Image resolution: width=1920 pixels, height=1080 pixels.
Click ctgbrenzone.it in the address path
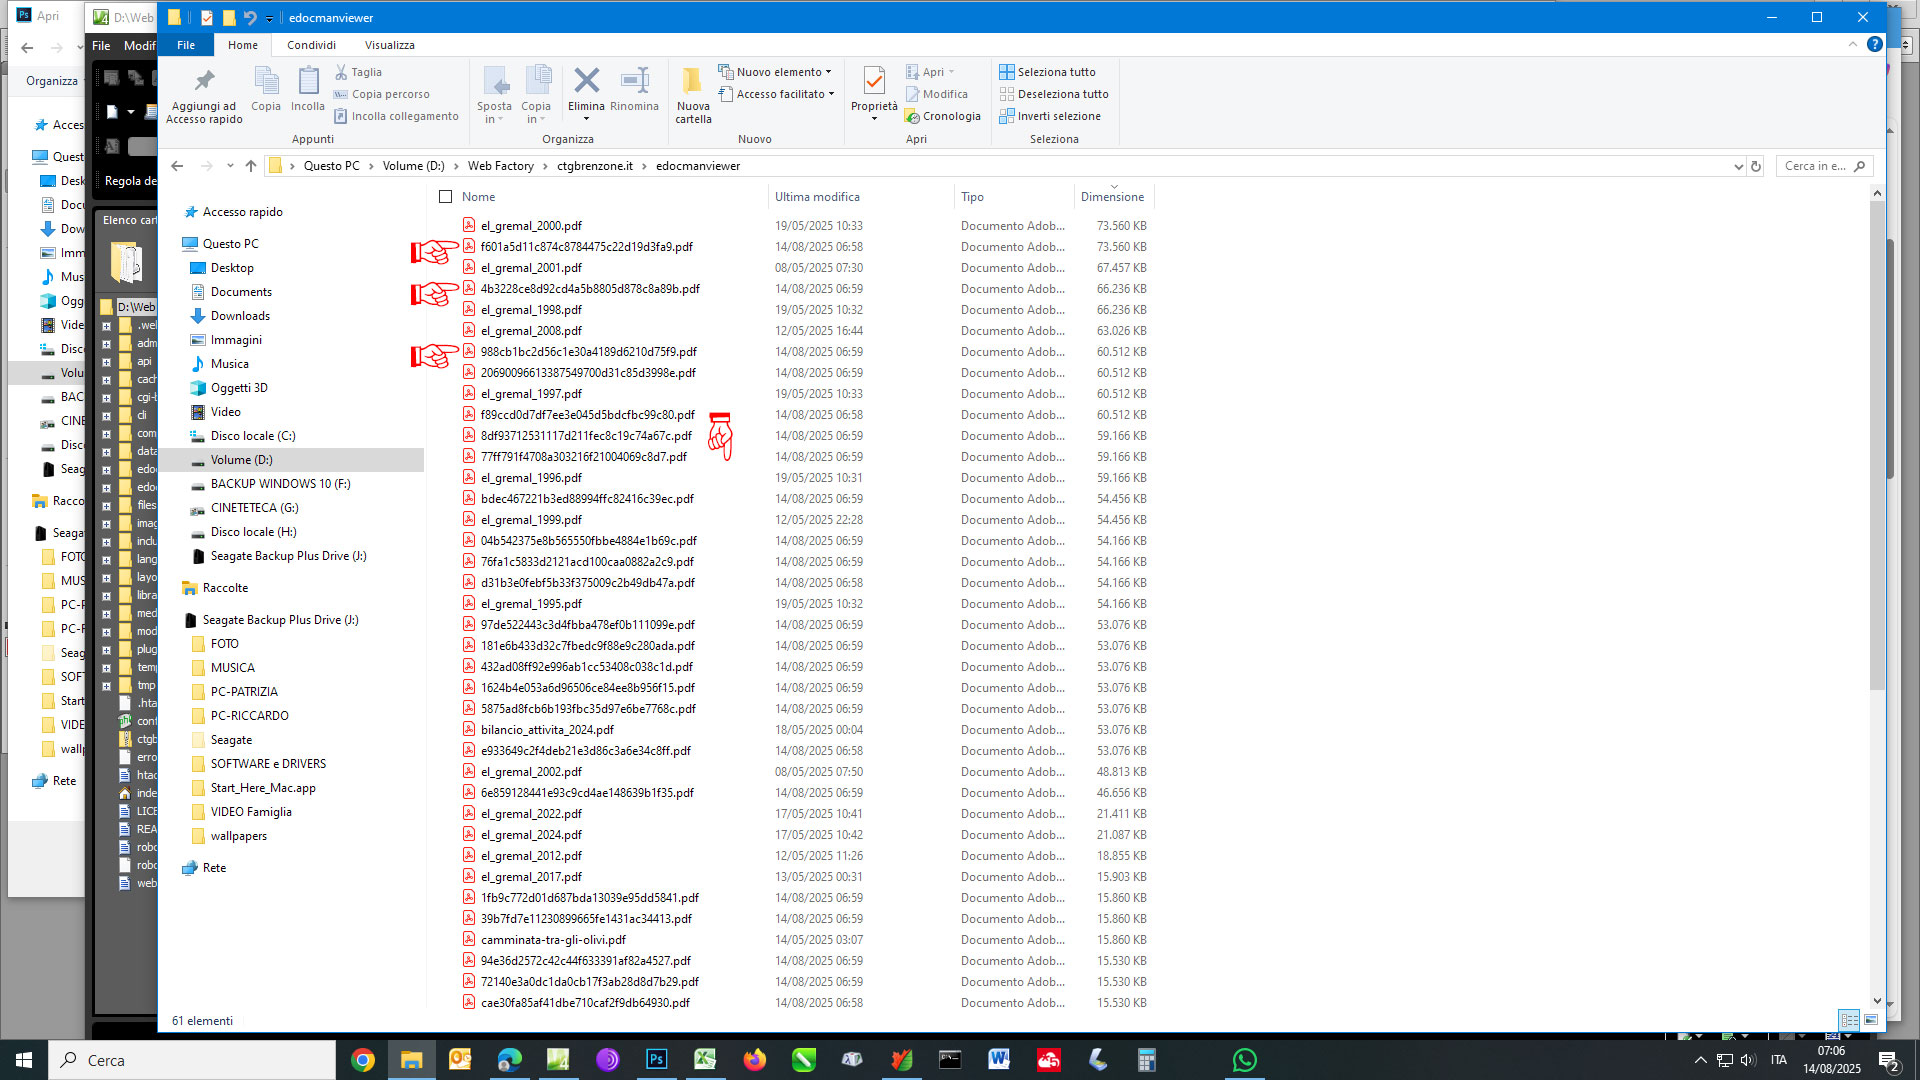pos(595,166)
